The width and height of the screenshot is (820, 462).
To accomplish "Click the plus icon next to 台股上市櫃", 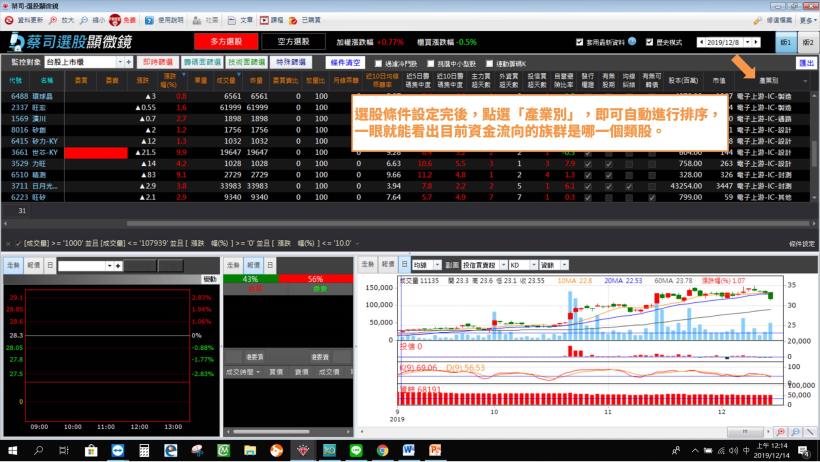I will pos(128,62).
